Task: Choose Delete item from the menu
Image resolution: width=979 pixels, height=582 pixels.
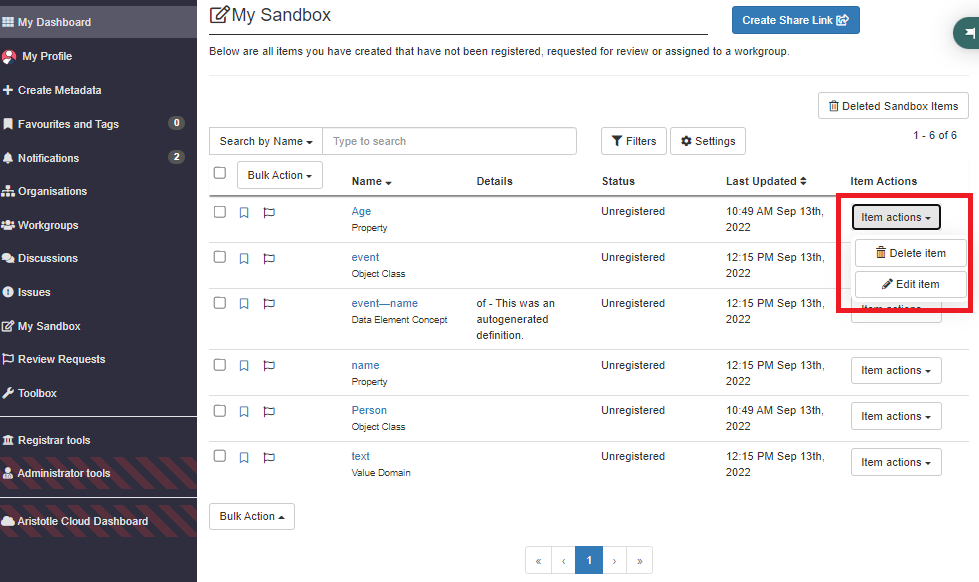Action: pos(910,253)
